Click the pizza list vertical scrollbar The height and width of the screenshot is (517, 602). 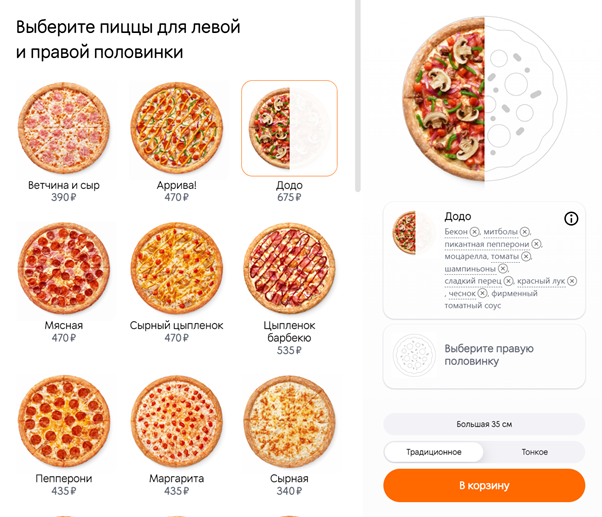357,95
